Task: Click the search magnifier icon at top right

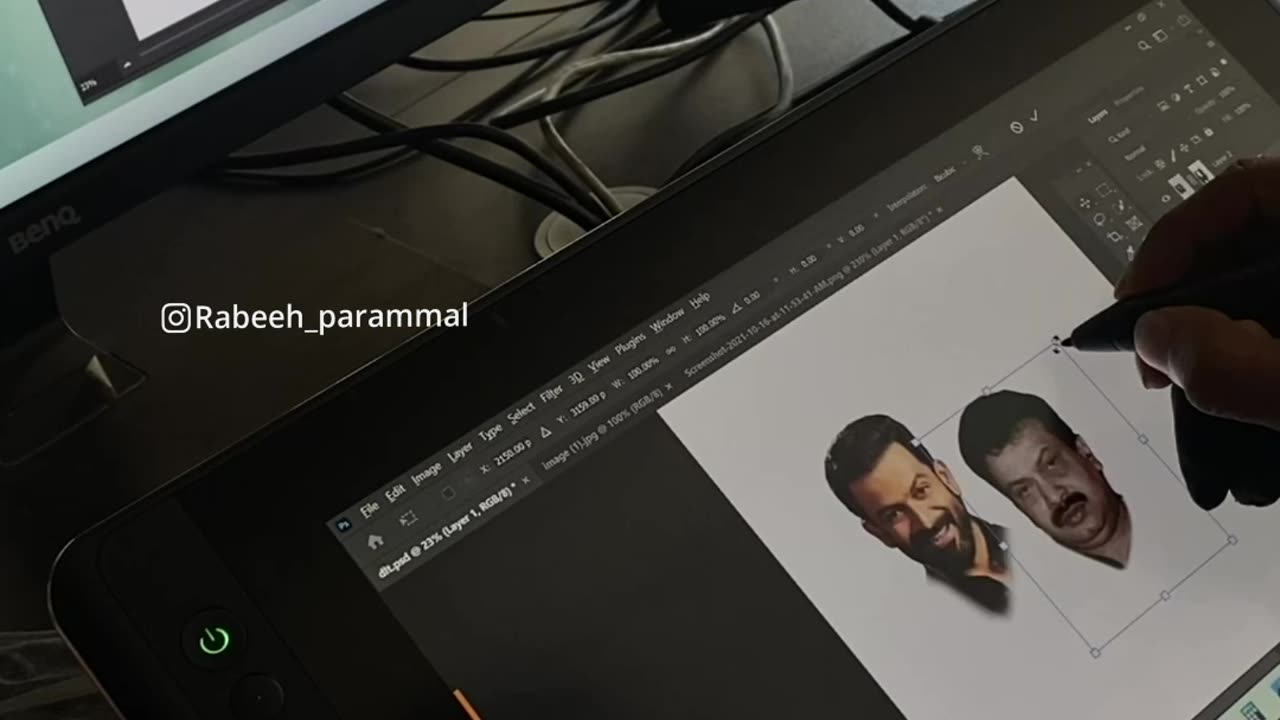Action: pyautogui.click(x=1143, y=45)
